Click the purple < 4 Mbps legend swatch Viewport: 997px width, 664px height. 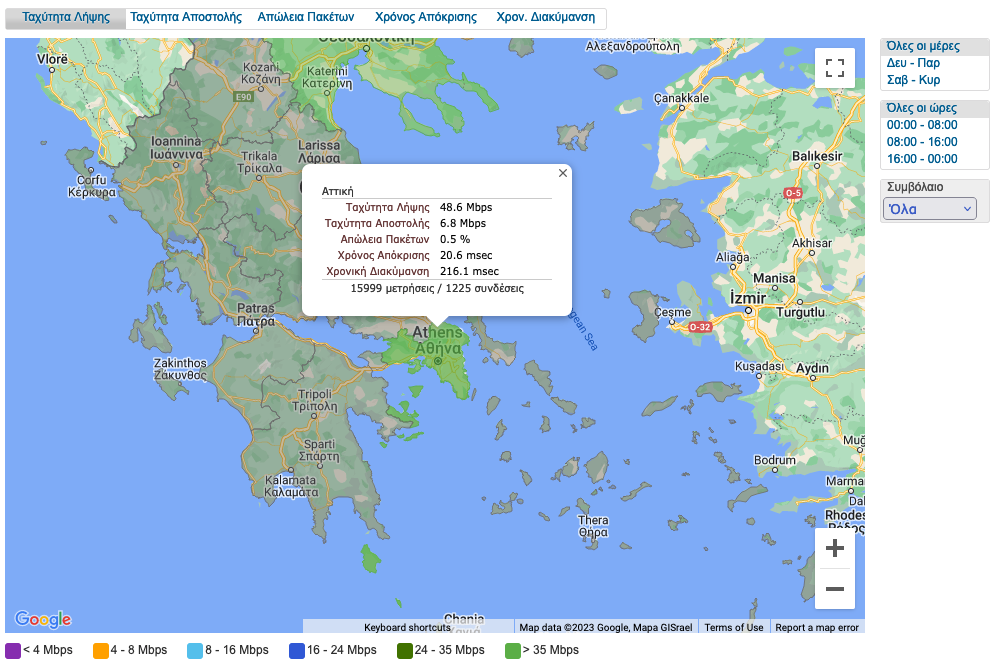click(13, 651)
